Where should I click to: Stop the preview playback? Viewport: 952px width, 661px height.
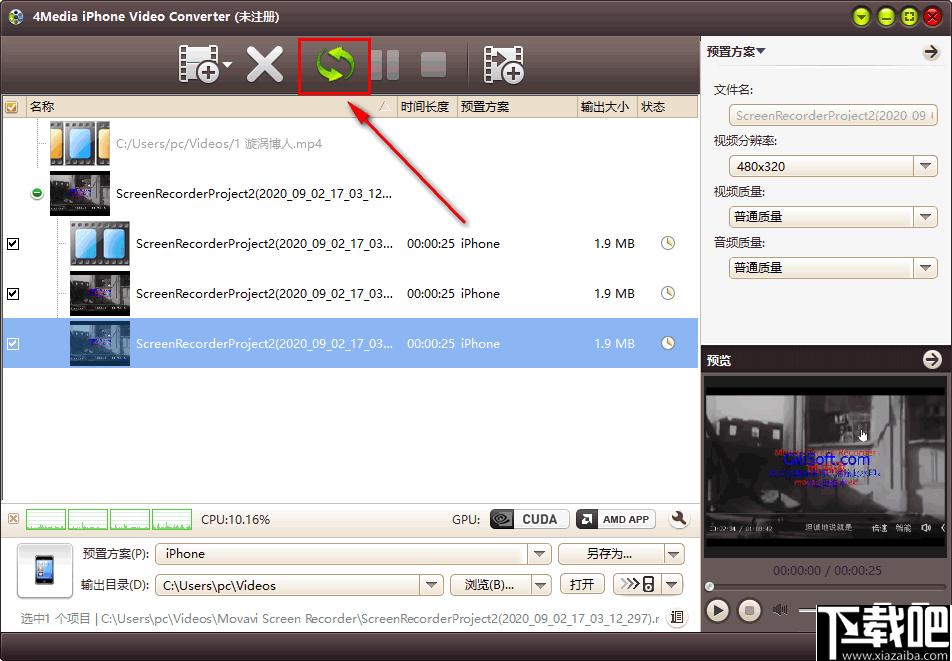pyautogui.click(x=749, y=610)
